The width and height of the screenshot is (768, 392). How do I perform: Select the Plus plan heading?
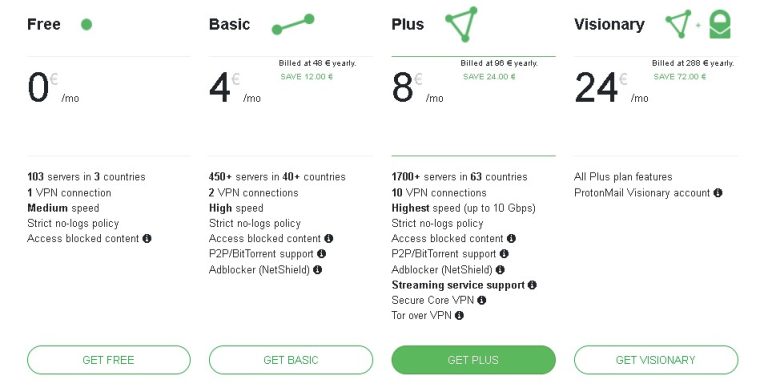coord(408,24)
